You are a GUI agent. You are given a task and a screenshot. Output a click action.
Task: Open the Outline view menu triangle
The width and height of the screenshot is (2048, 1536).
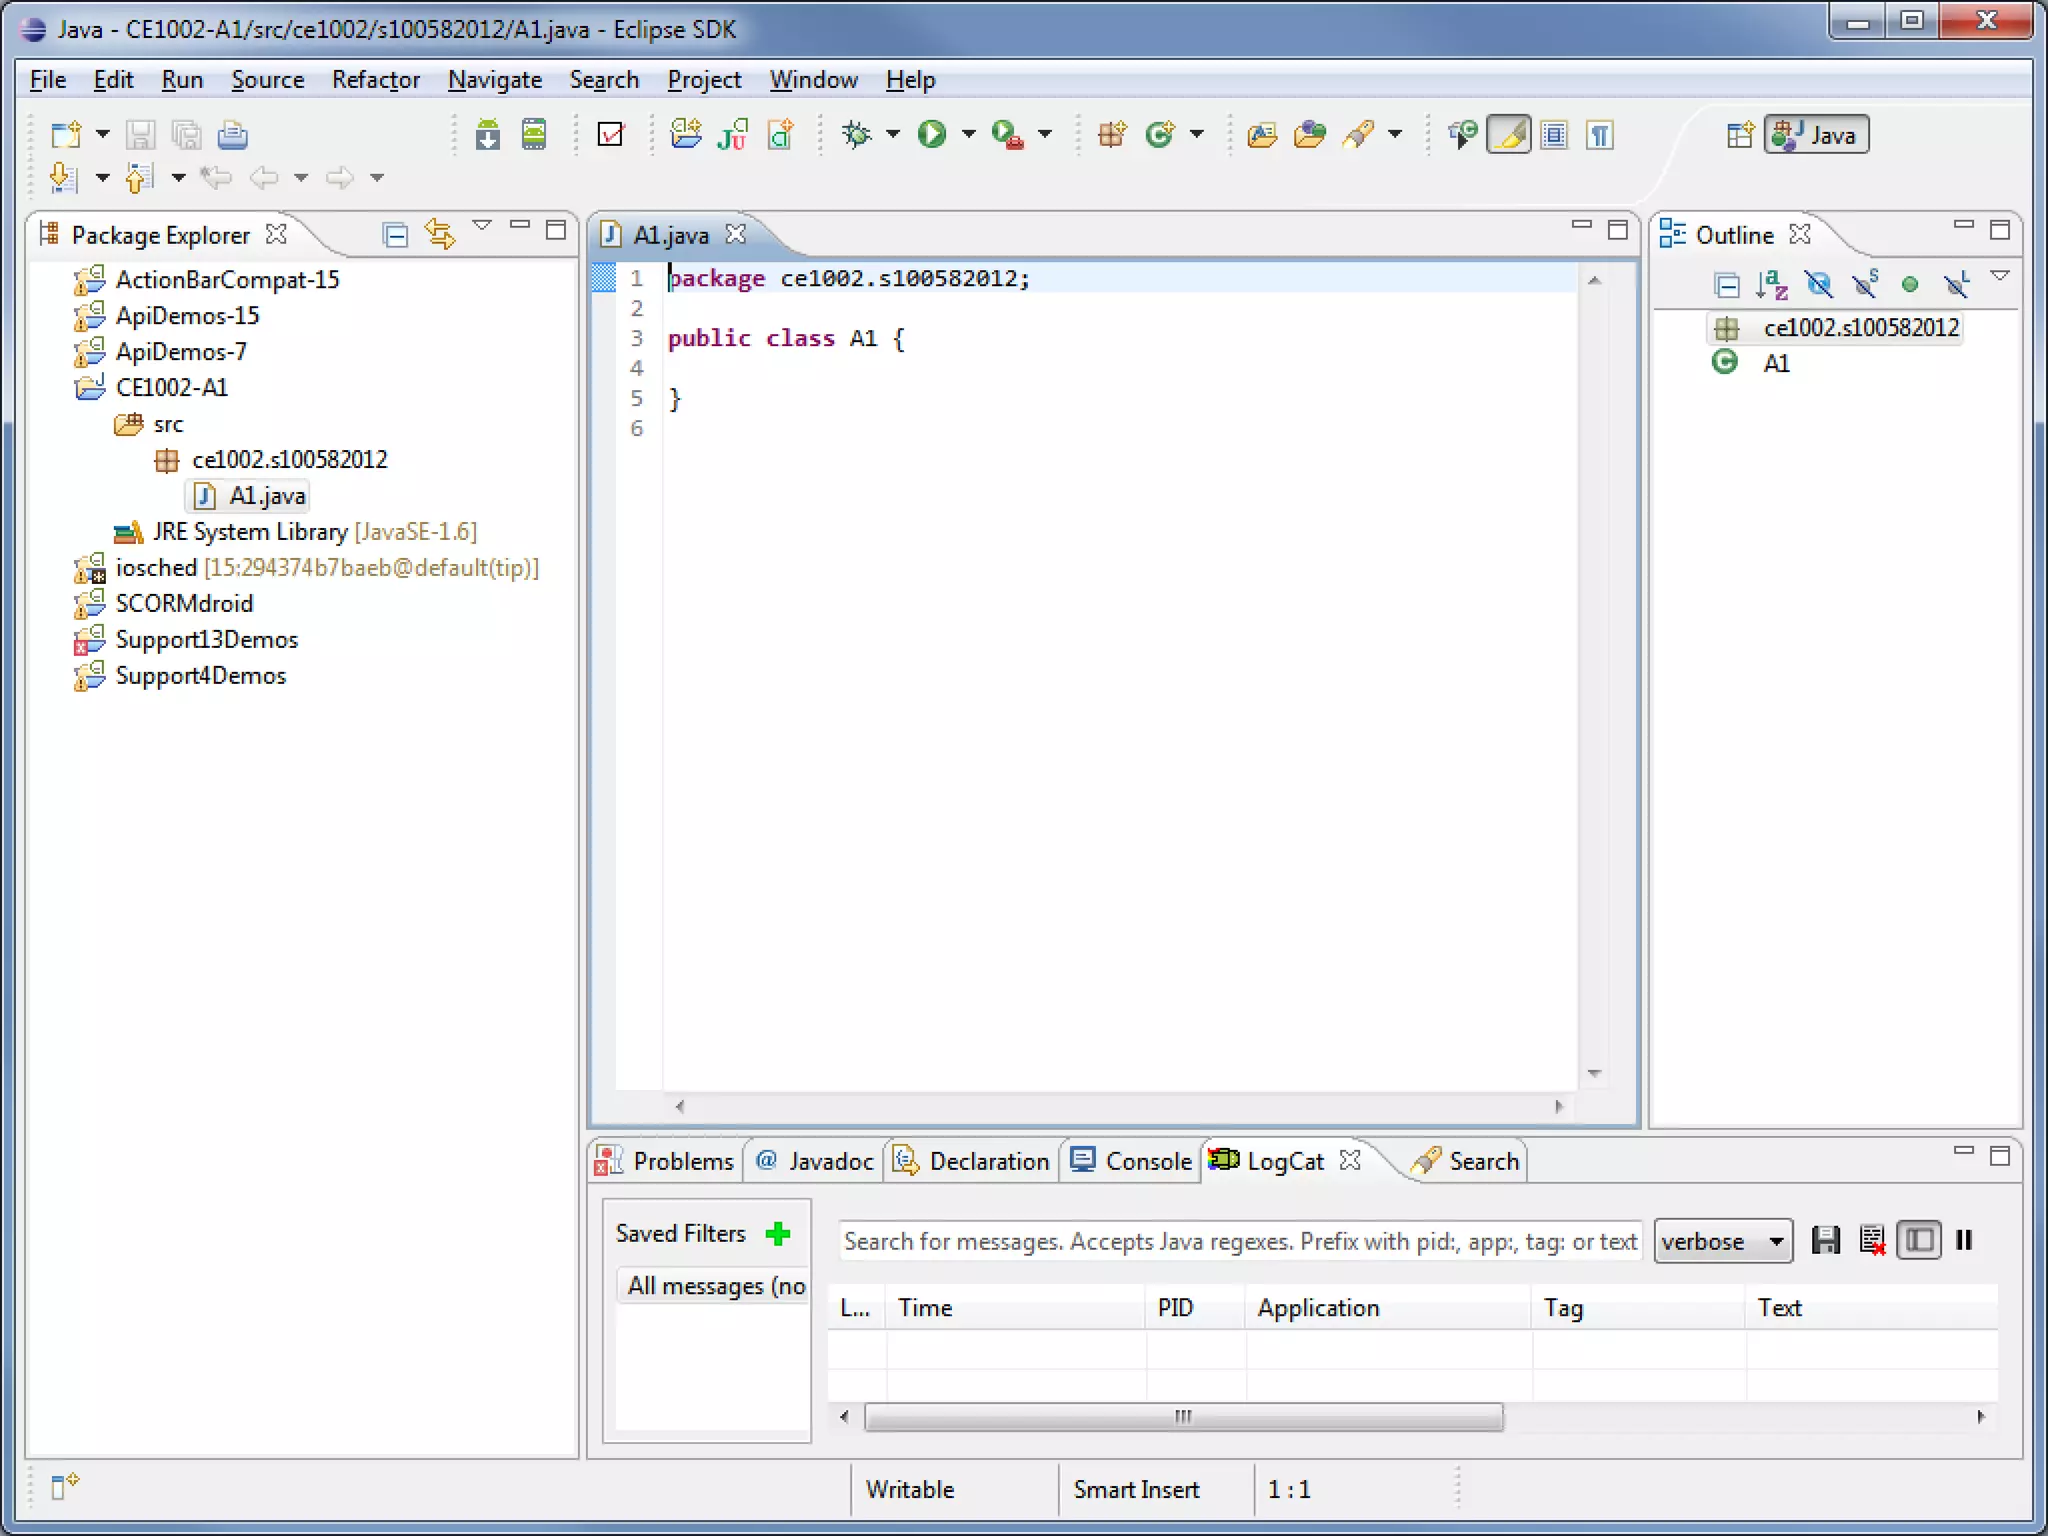(x=2000, y=276)
